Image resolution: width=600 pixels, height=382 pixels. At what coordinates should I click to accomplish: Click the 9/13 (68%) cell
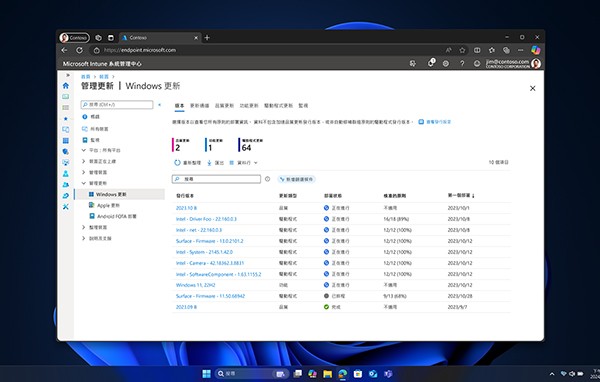point(395,296)
